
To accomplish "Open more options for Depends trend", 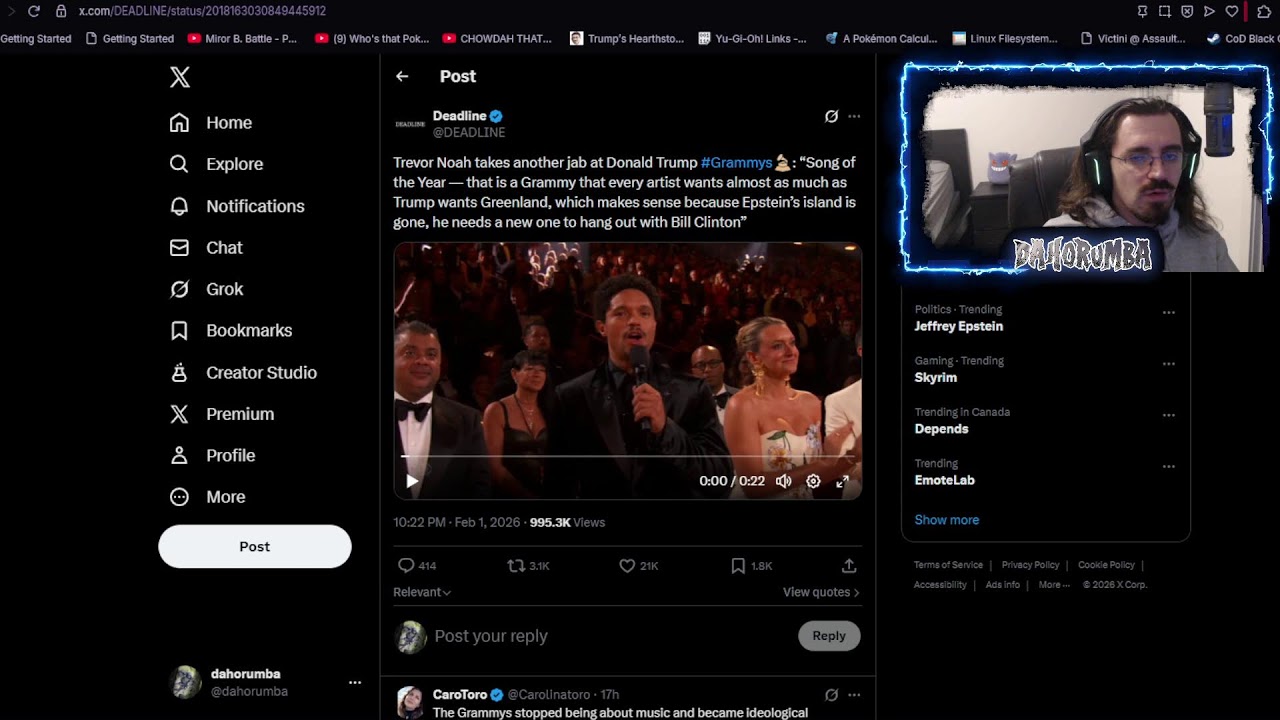I will (x=1168, y=415).
